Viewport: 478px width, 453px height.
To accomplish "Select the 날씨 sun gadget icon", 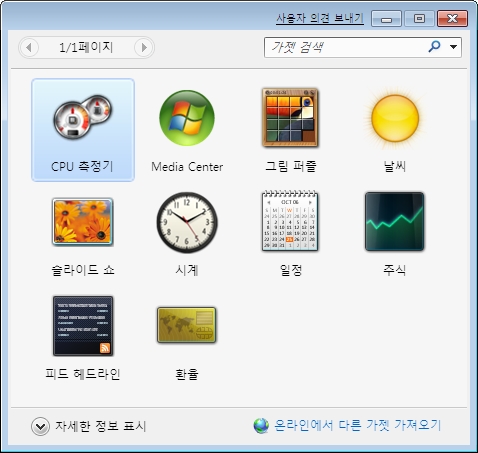I will (395, 118).
